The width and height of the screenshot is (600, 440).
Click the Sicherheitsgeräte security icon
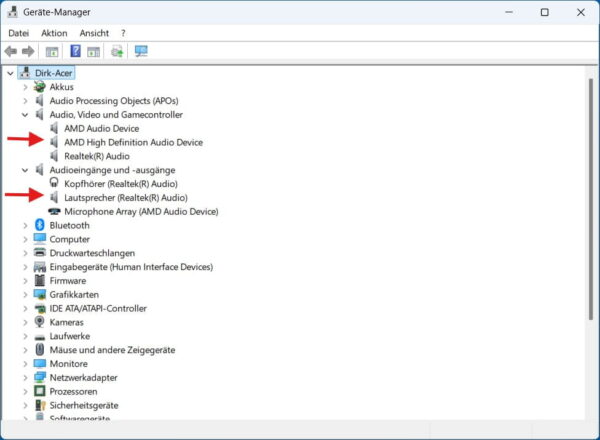tap(40, 405)
